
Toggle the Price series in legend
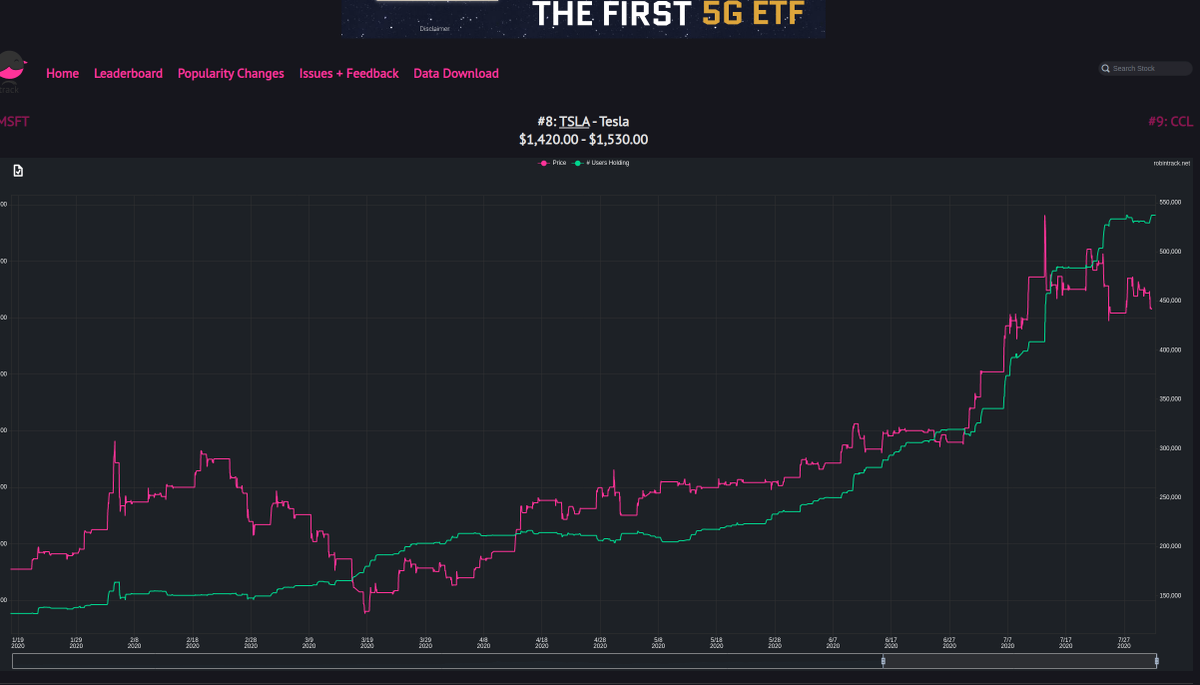tap(553, 162)
